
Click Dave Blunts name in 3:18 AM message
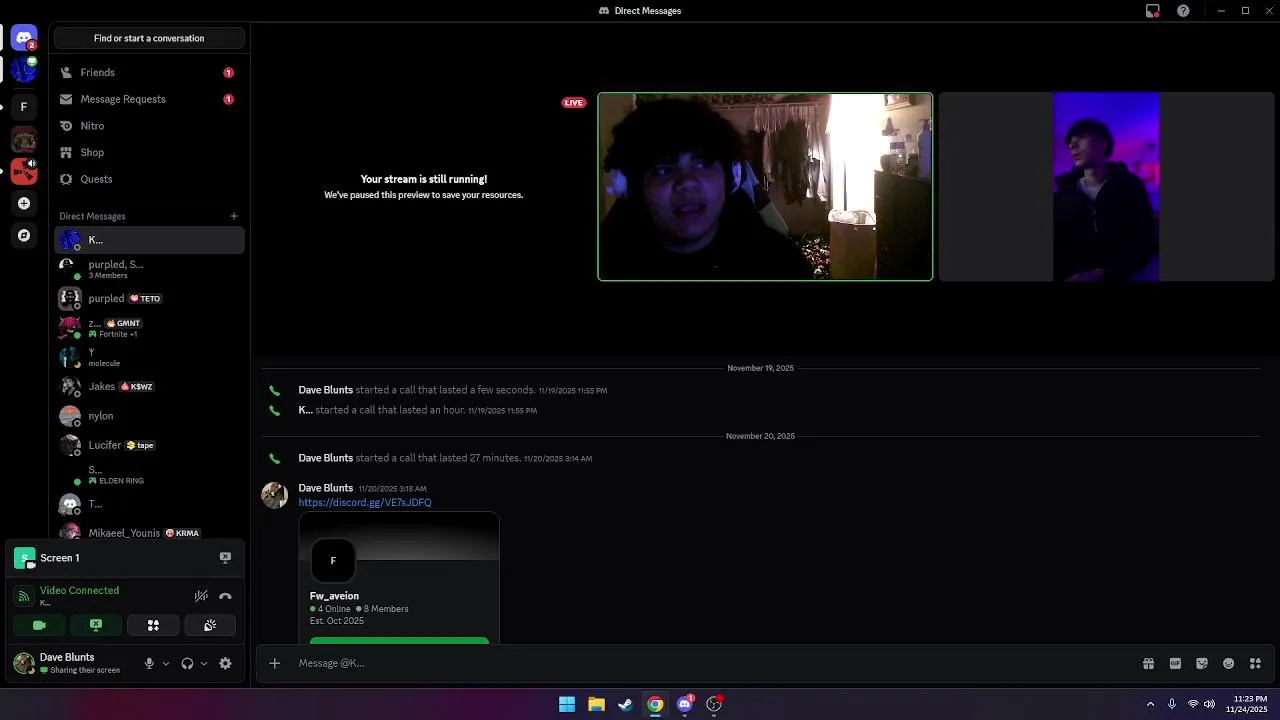click(326, 488)
